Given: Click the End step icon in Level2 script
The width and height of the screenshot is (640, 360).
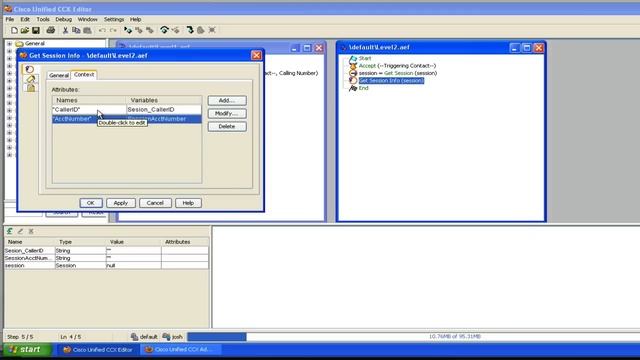Looking at the screenshot, I should (353, 88).
